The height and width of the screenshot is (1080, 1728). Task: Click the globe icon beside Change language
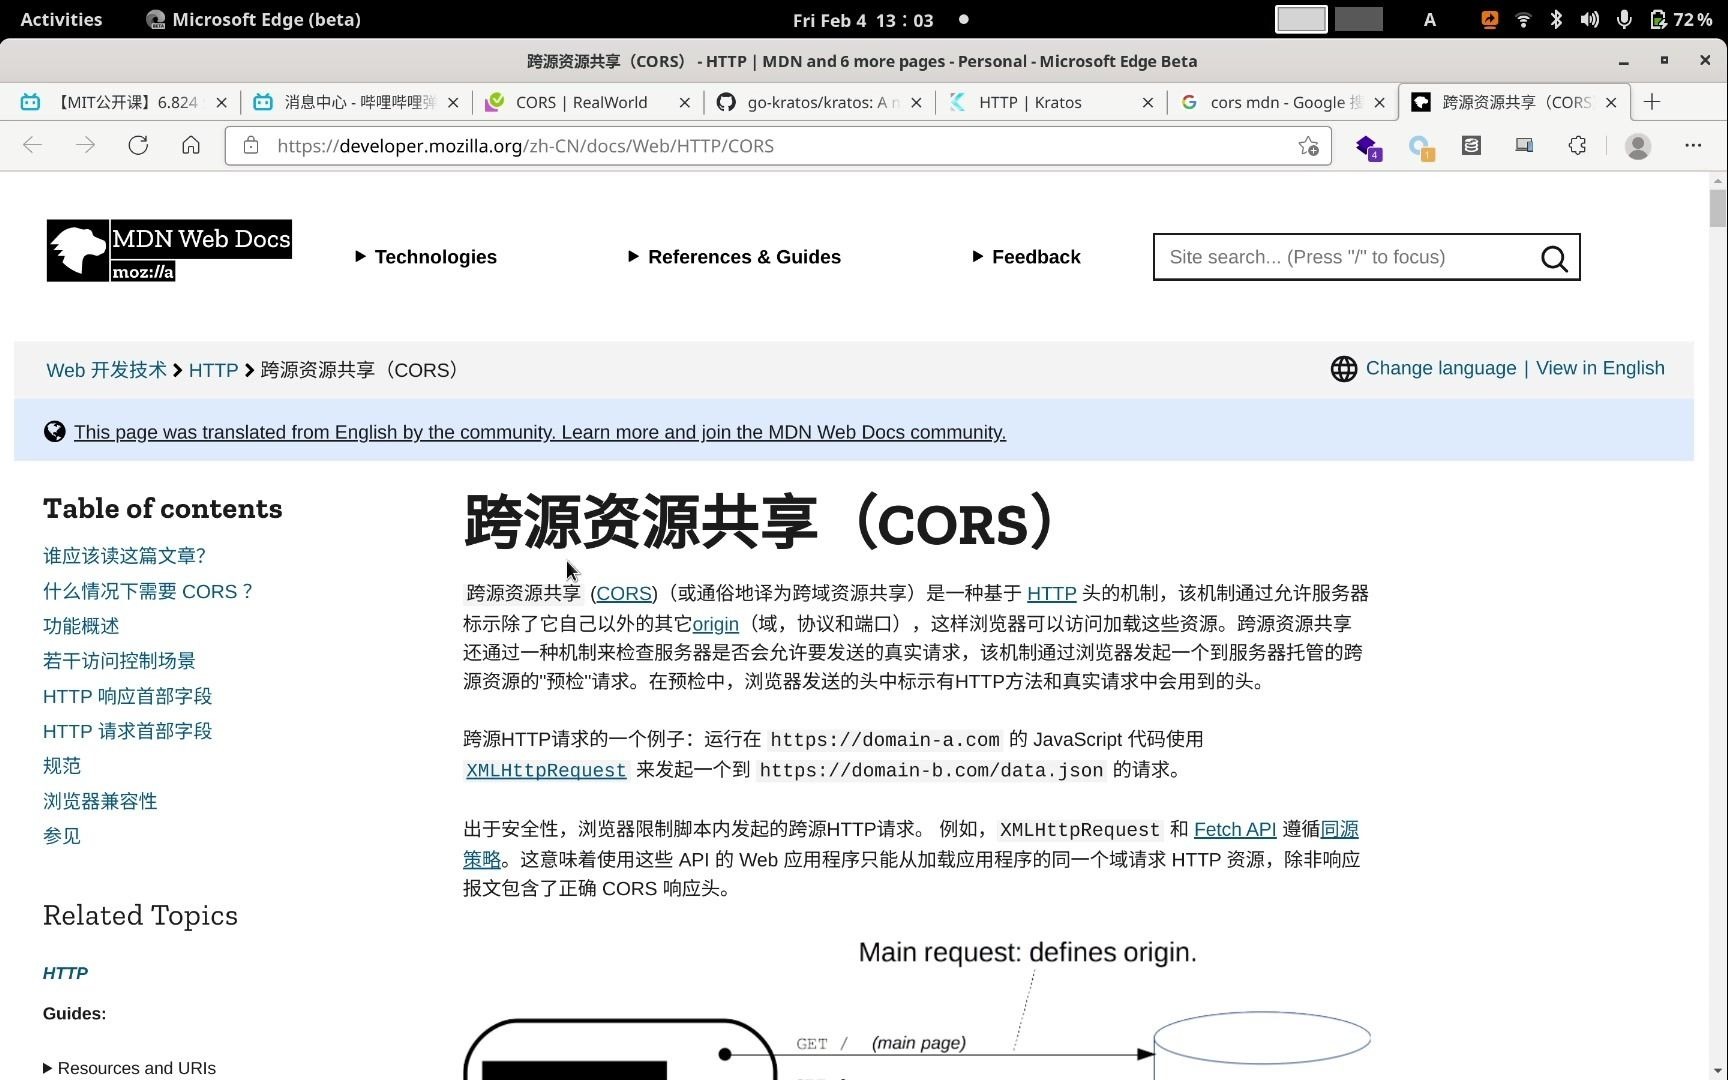(1344, 369)
